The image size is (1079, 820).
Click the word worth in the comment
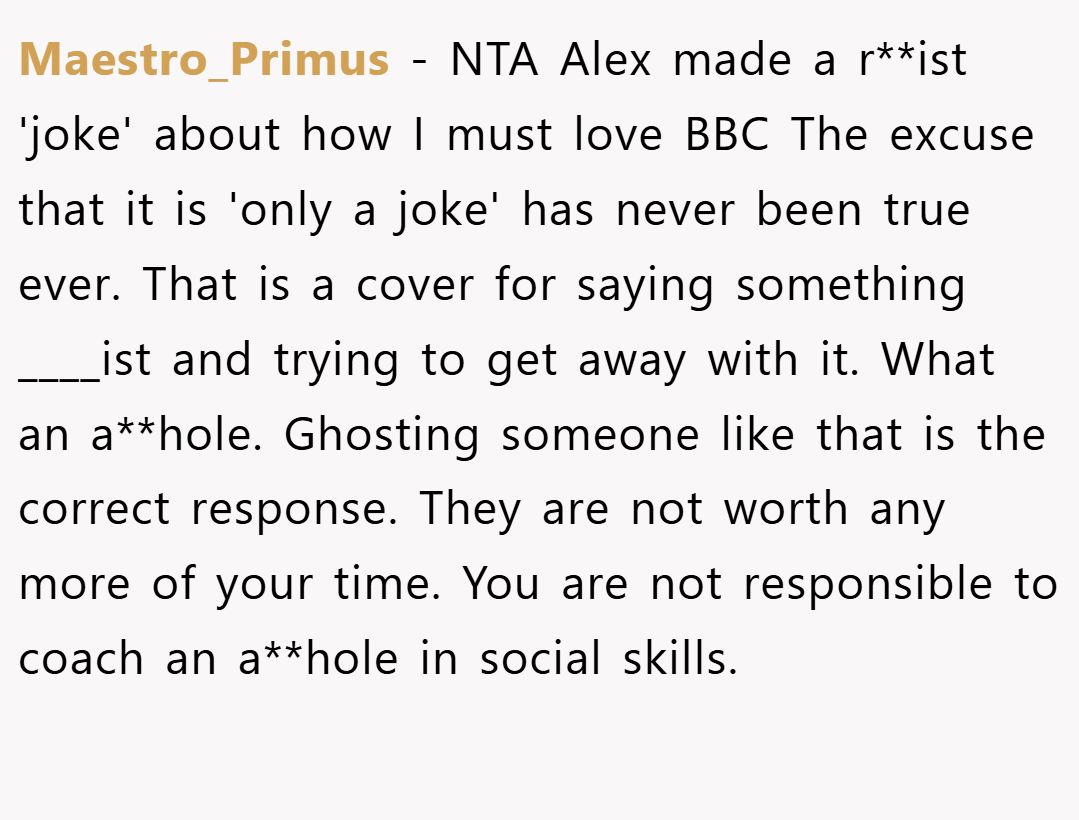(x=786, y=510)
